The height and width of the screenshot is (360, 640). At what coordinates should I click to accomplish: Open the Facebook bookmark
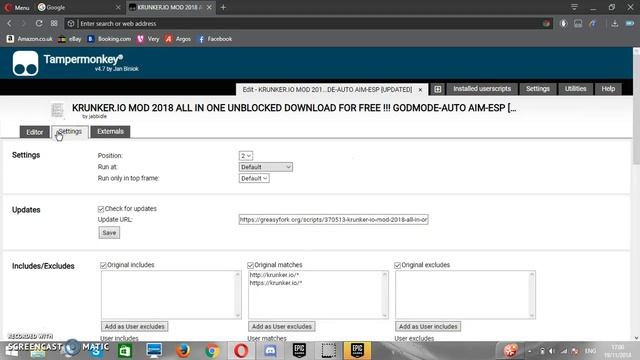coord(215,39)
